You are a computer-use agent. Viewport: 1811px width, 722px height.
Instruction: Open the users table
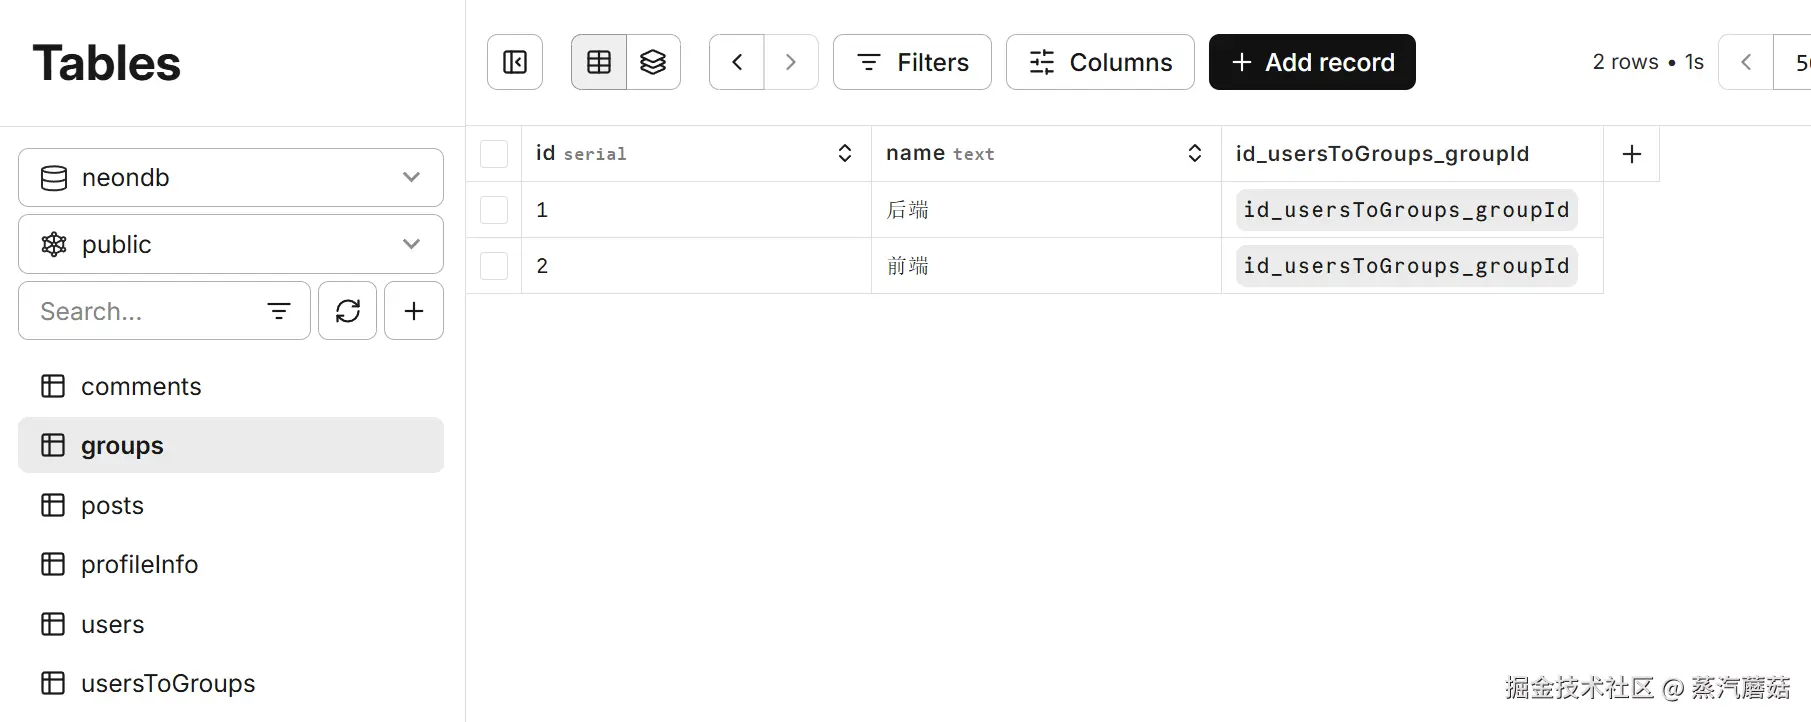tap(112, 625)
